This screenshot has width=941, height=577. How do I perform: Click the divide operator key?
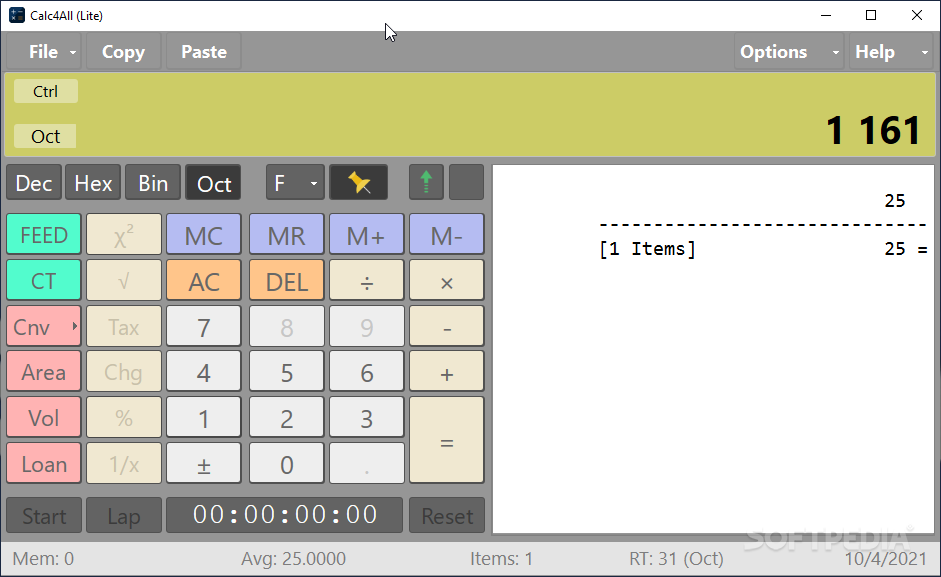tap(366, 280)
